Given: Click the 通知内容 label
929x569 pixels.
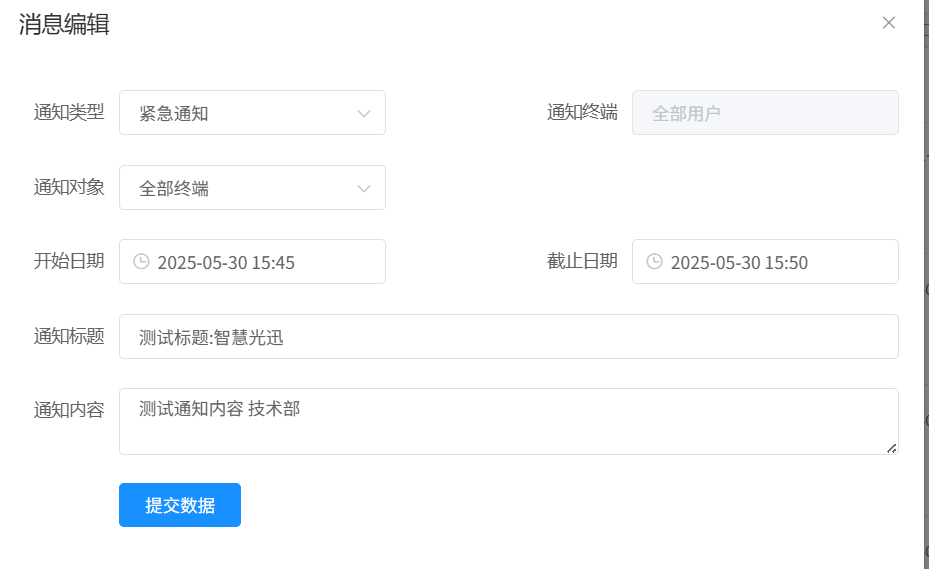Looking at the screenshot, I should 69,410.
